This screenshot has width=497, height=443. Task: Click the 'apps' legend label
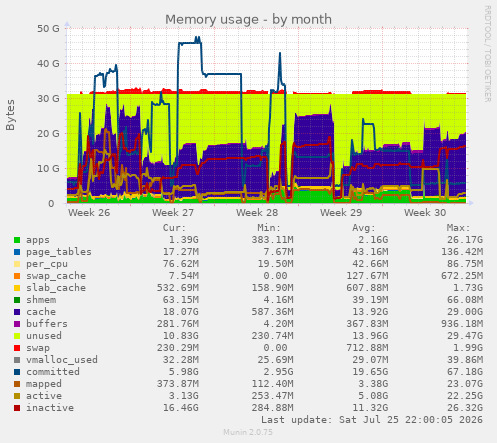coord(38,240)
